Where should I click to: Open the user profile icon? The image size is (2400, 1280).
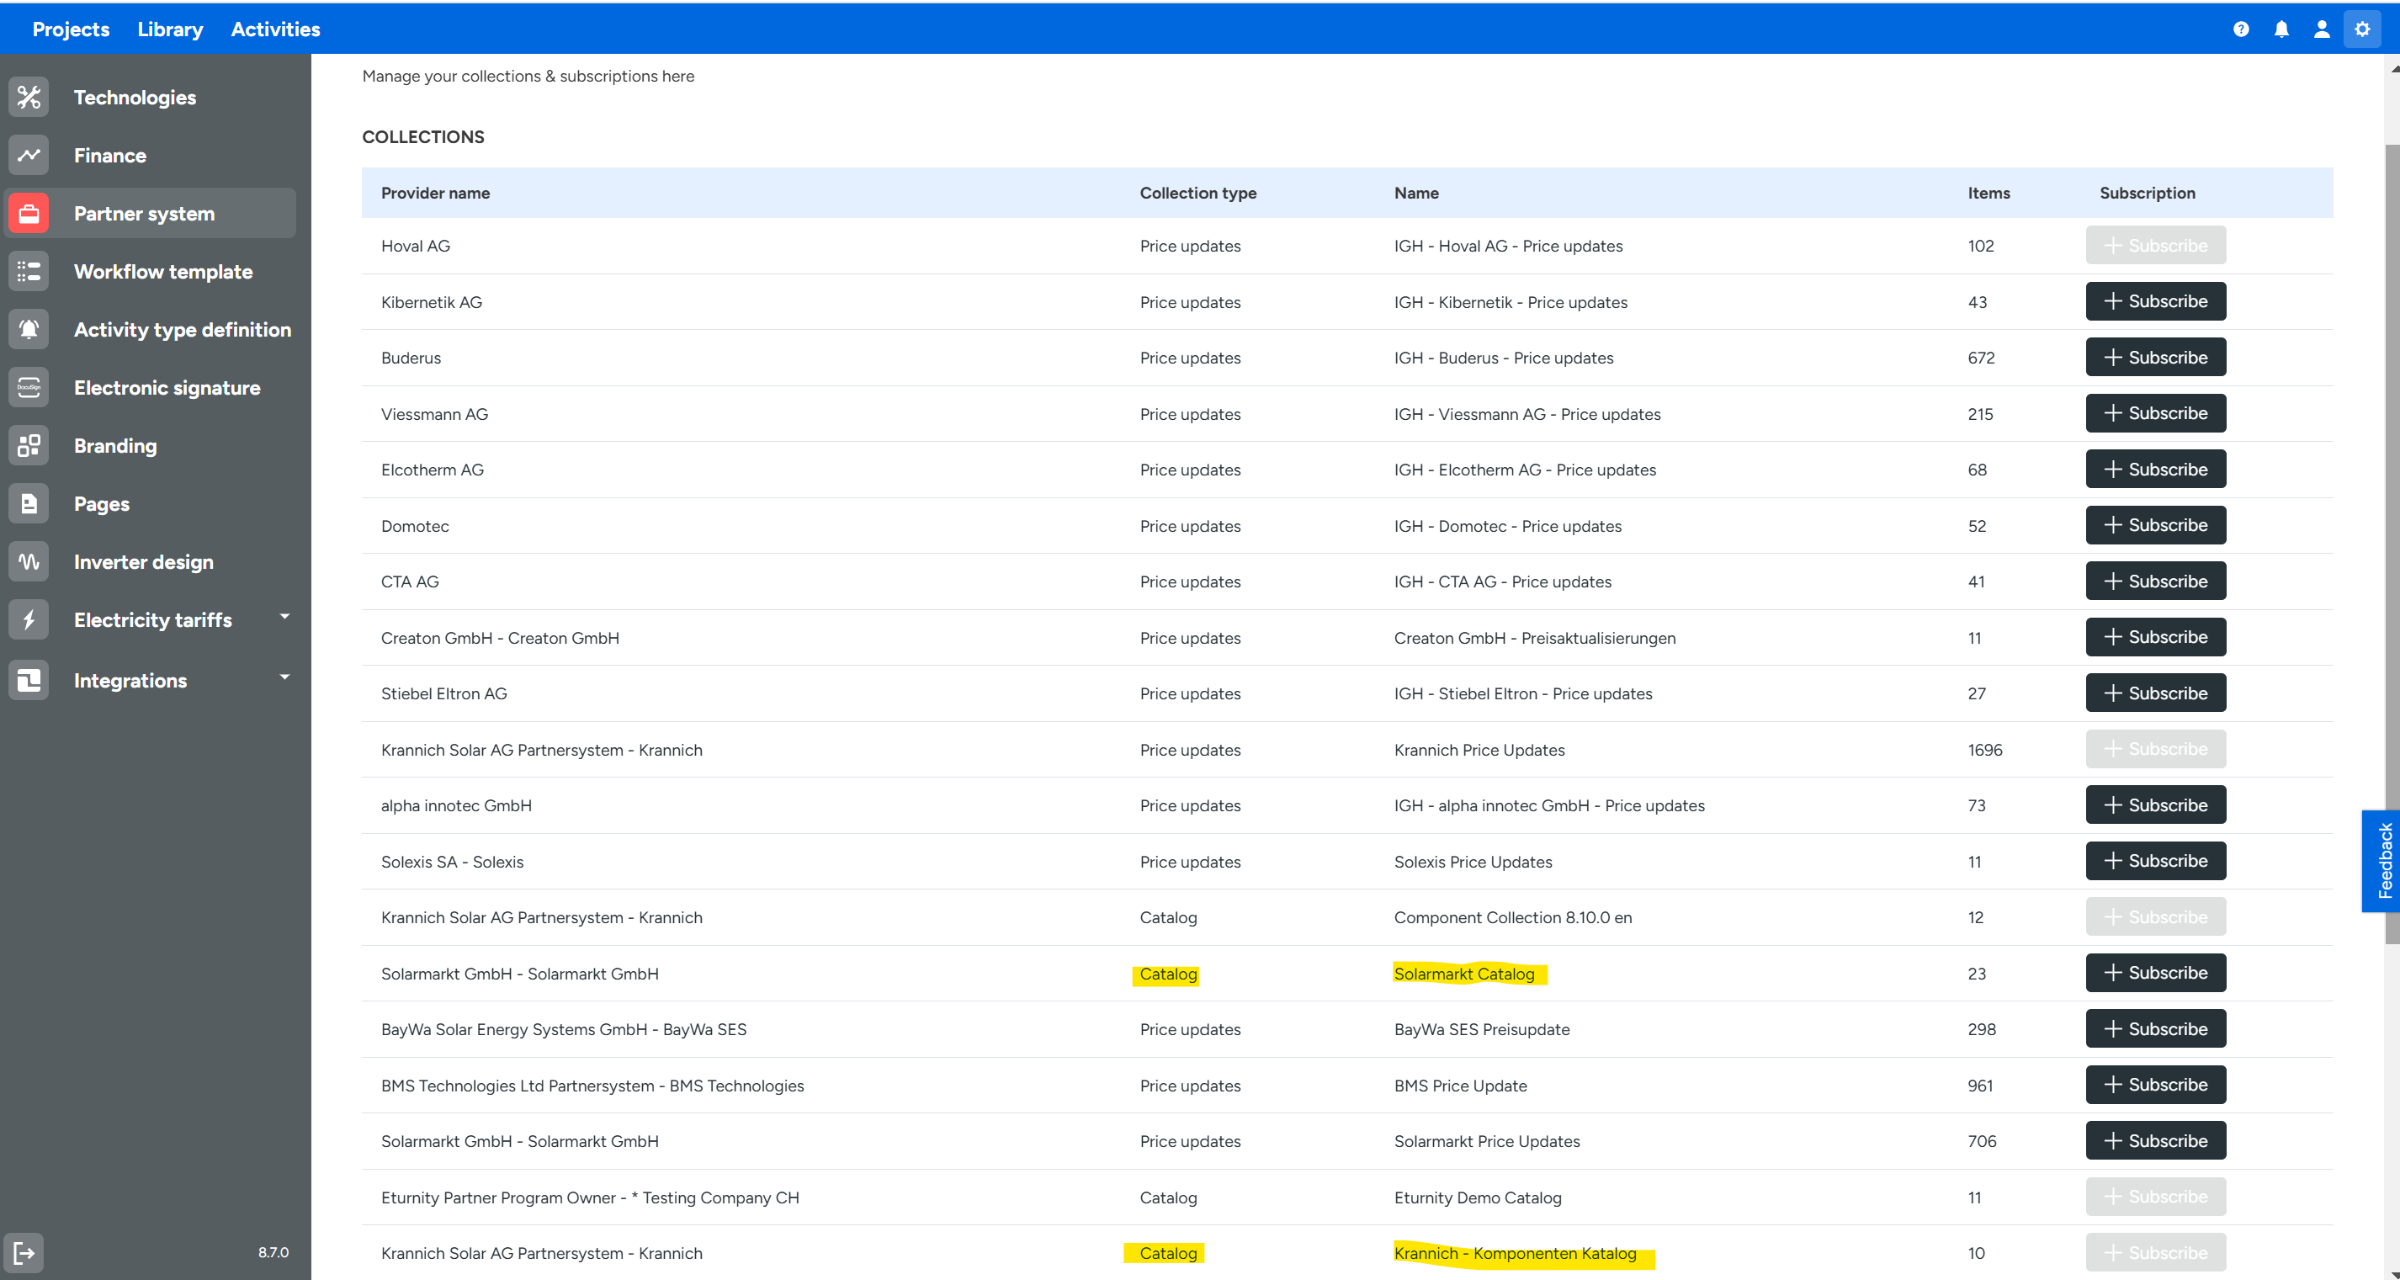[2321, 29]
